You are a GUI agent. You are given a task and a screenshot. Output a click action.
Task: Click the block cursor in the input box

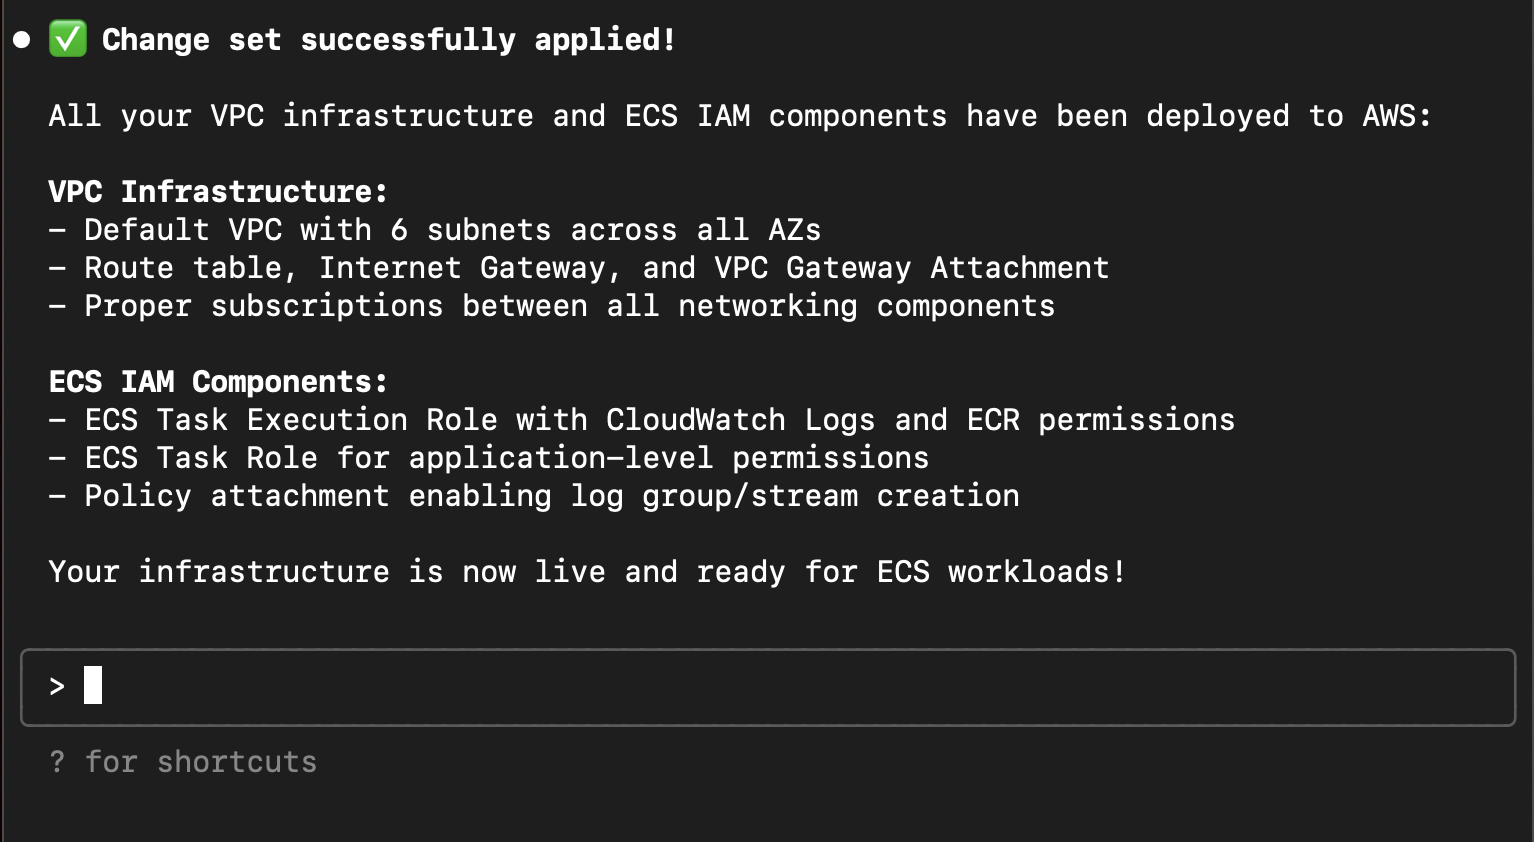click(93, 685)
